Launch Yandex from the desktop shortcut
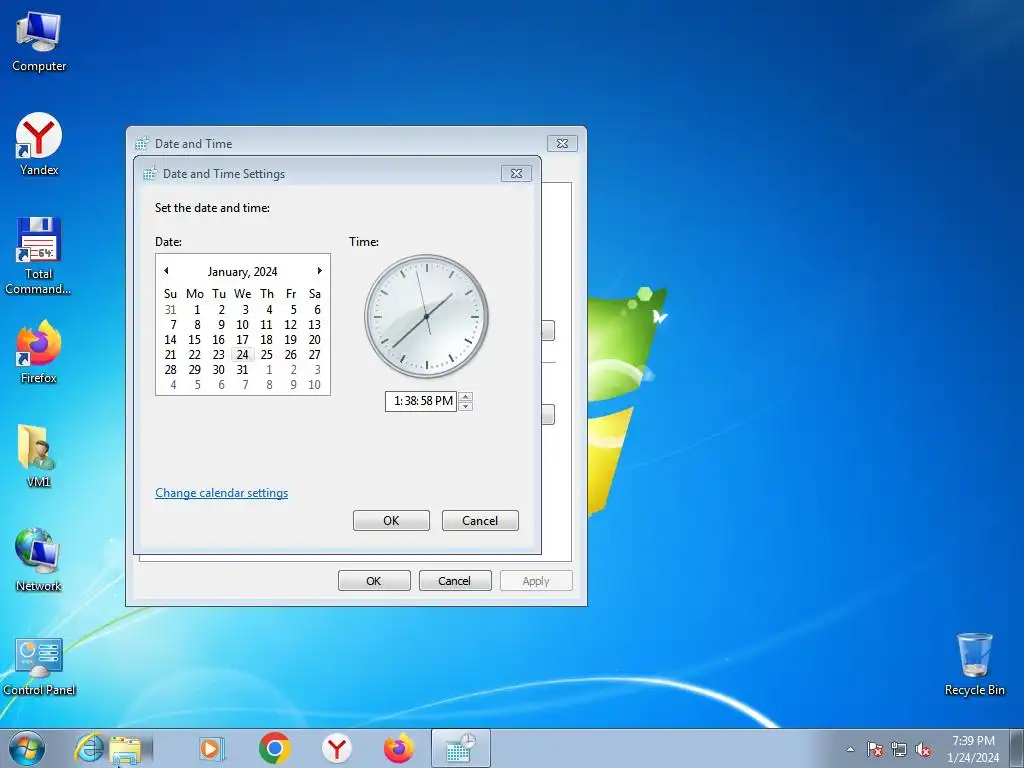This screenshot has height=768, width=1024. 39,144
